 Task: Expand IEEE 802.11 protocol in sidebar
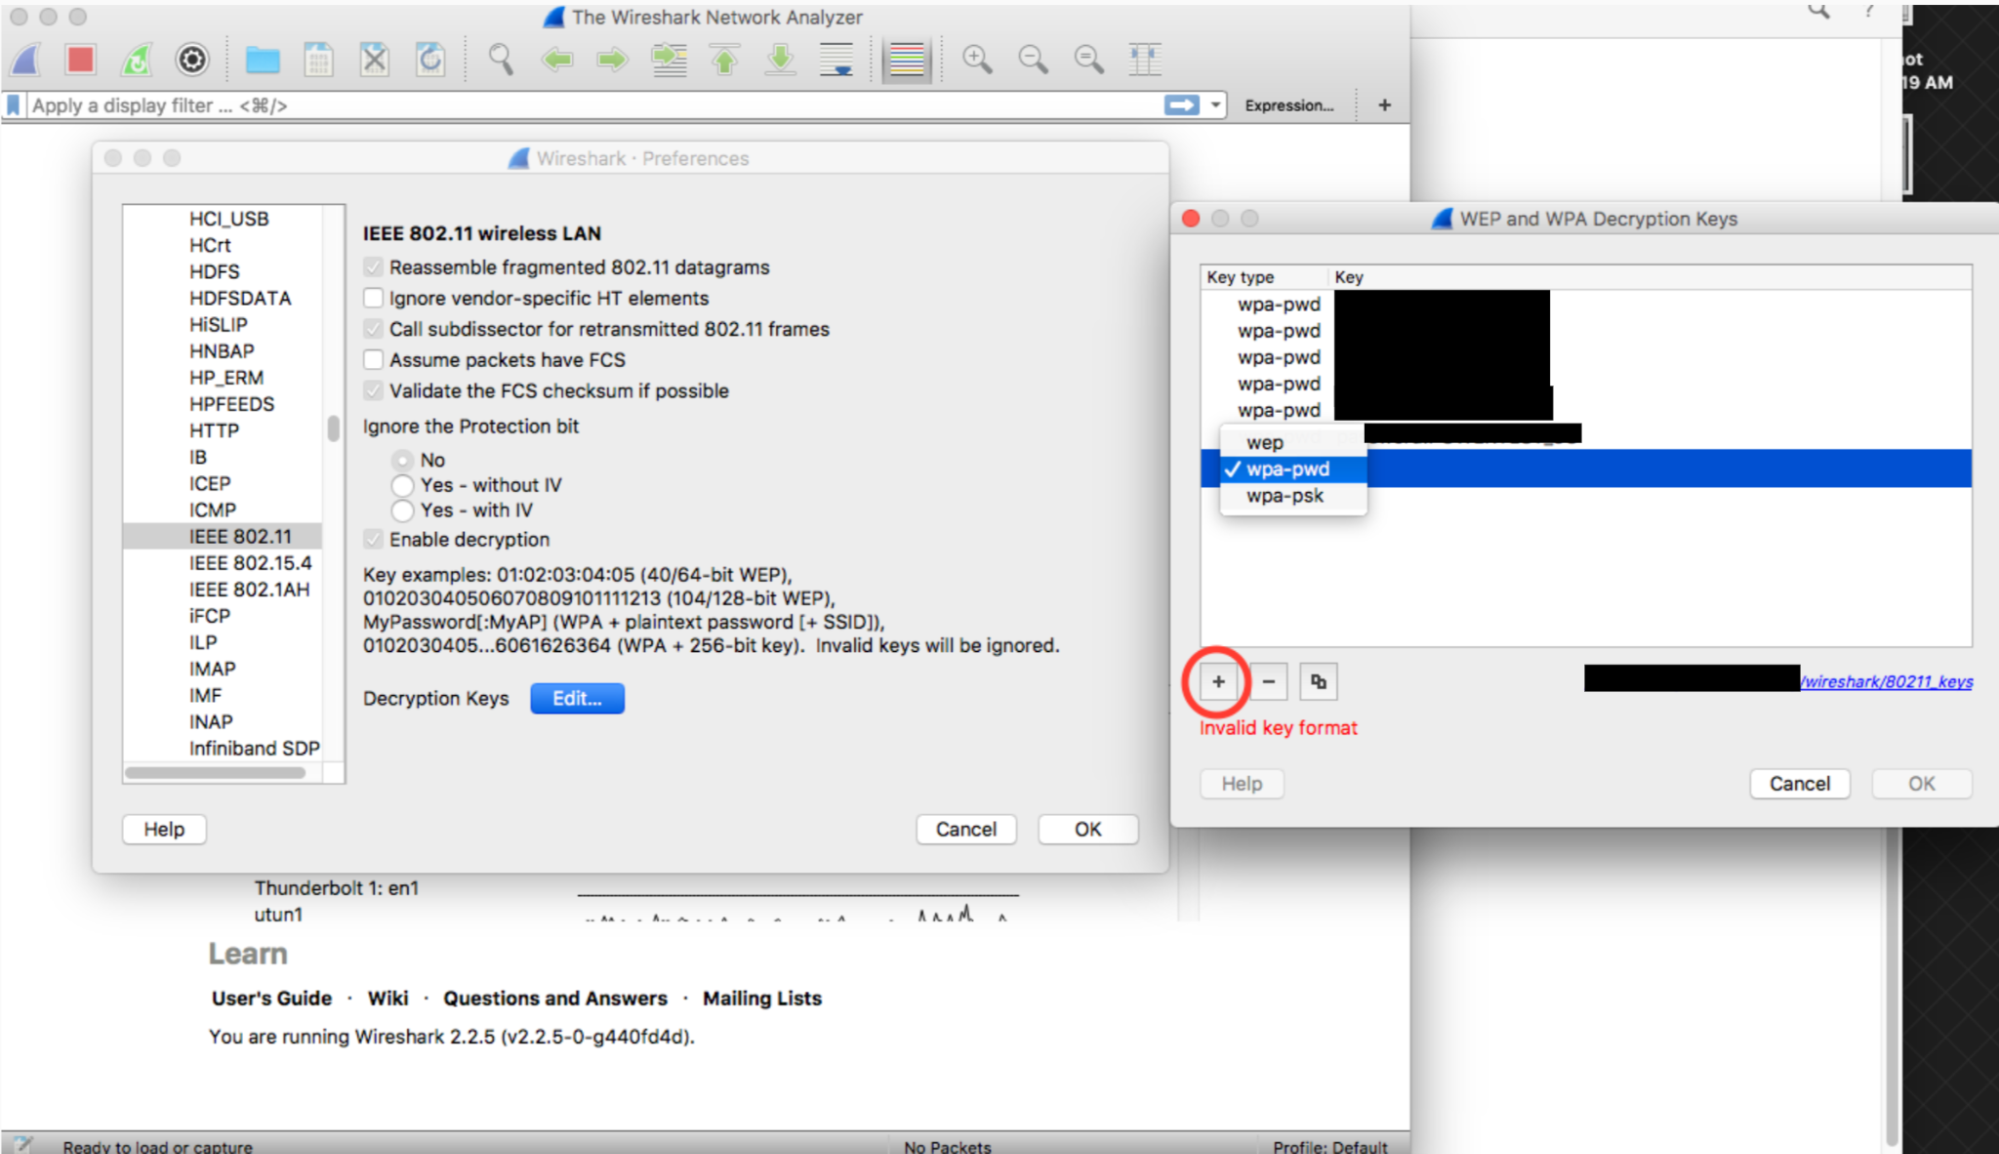tap(234, 536)
